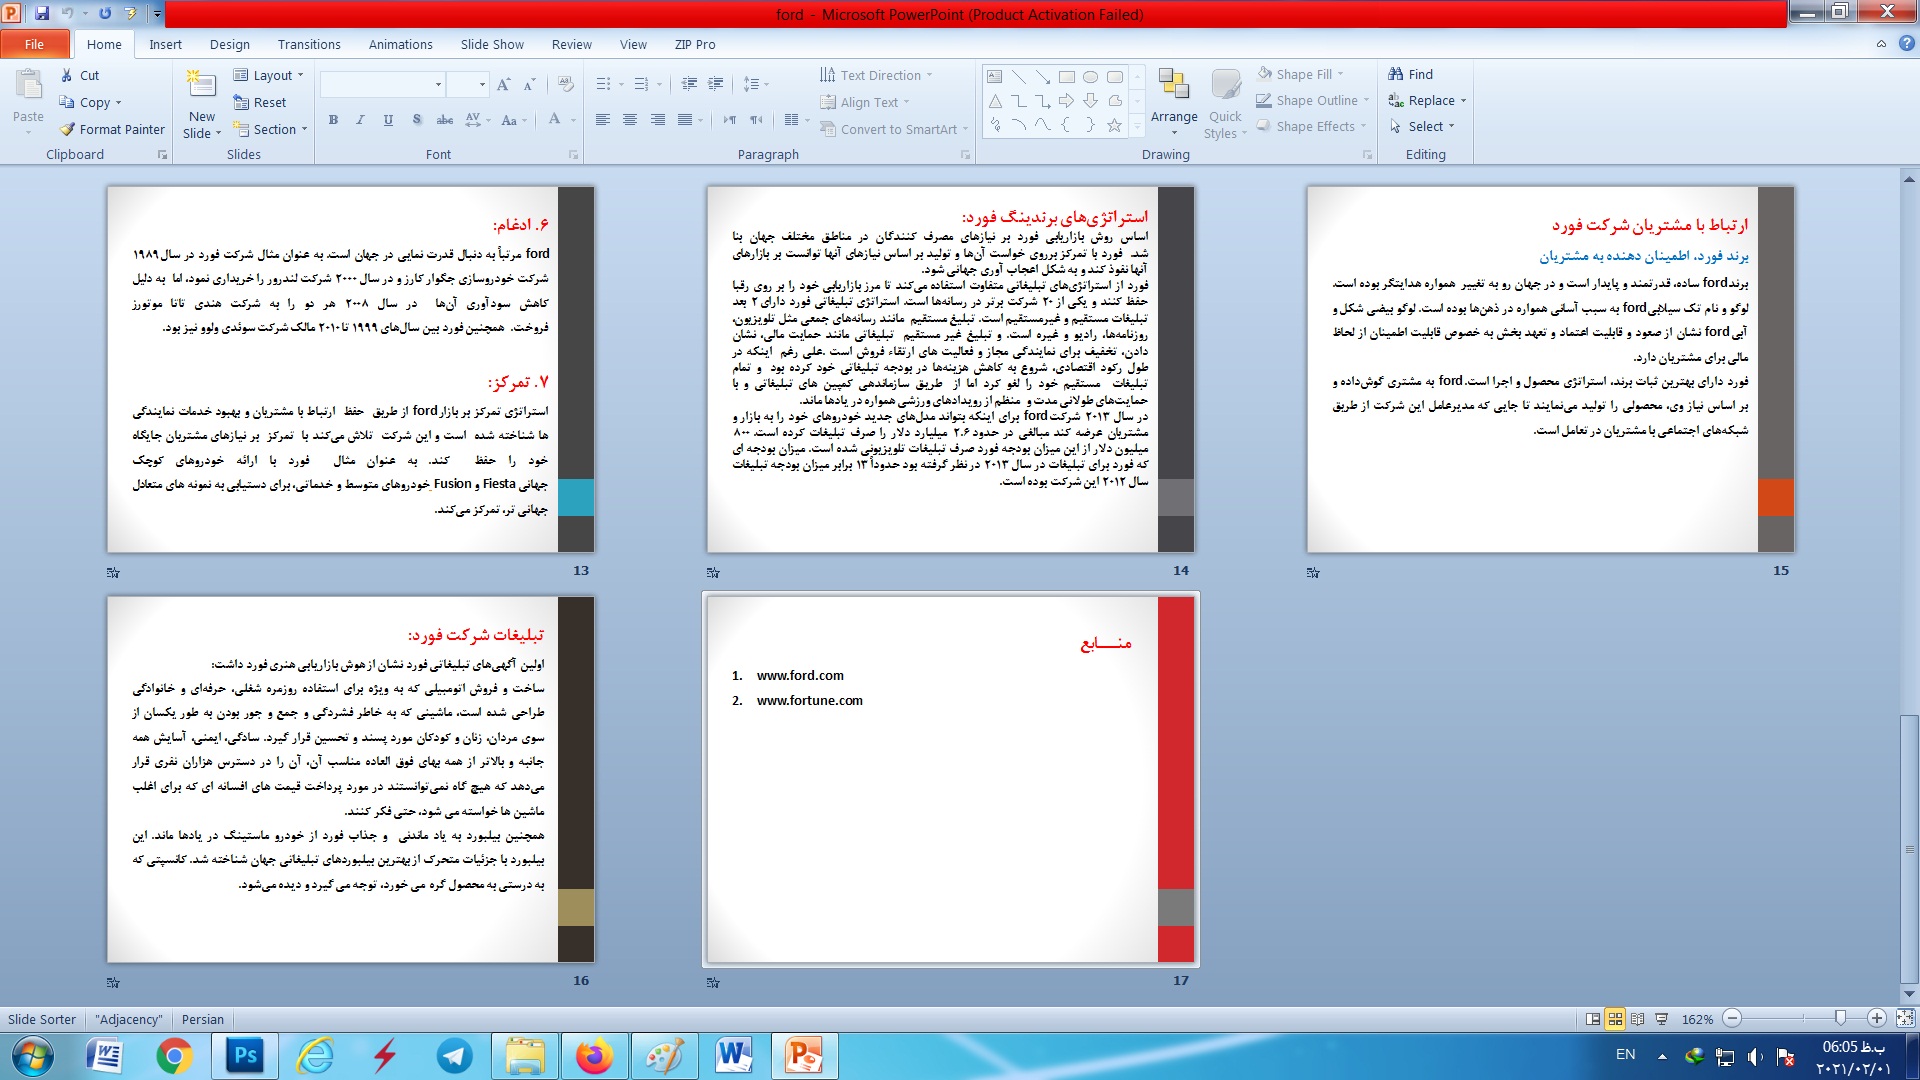Open the File tab
Image resolution: width=1920 pixels, height=1080 pixels.
[x=35, y=44]
